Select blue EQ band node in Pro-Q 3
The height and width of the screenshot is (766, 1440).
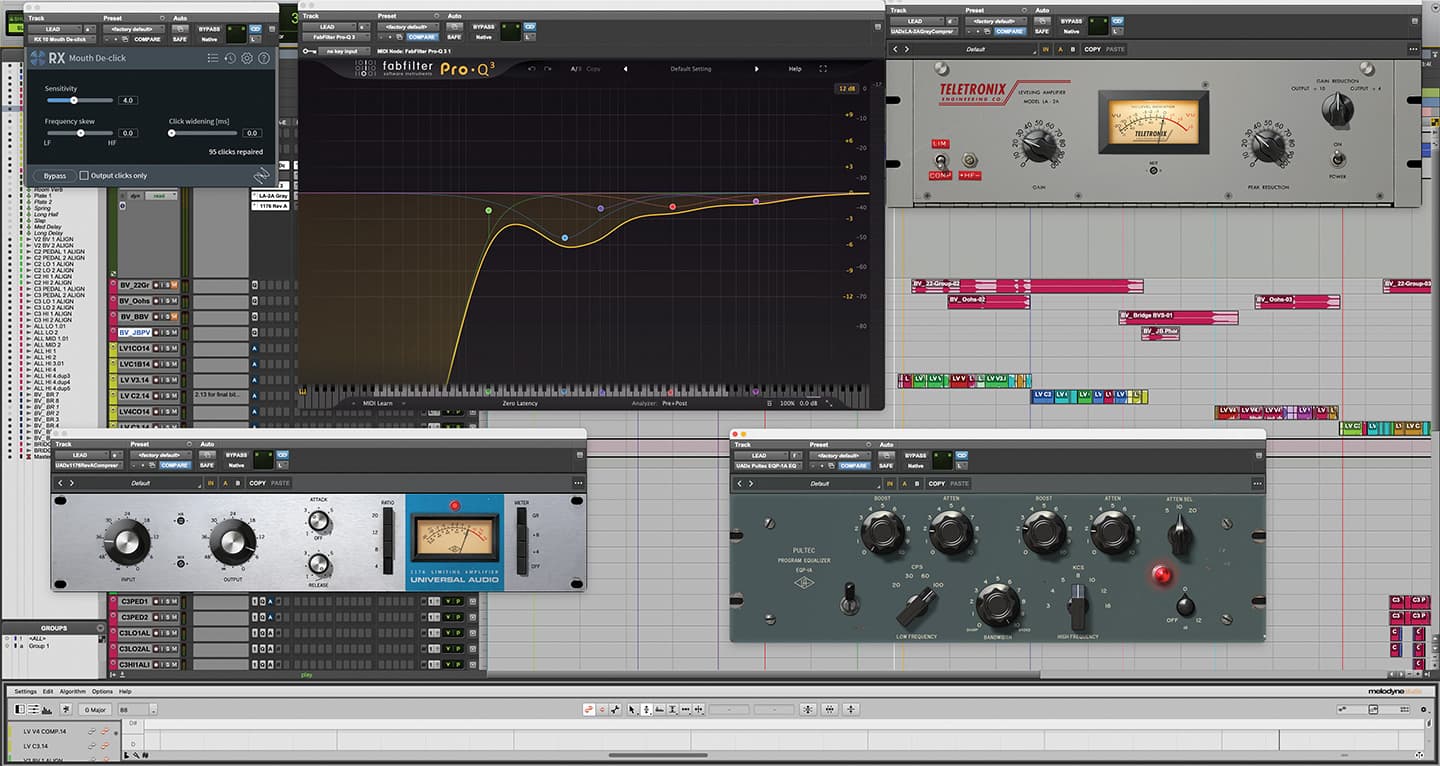click(565, 238)
